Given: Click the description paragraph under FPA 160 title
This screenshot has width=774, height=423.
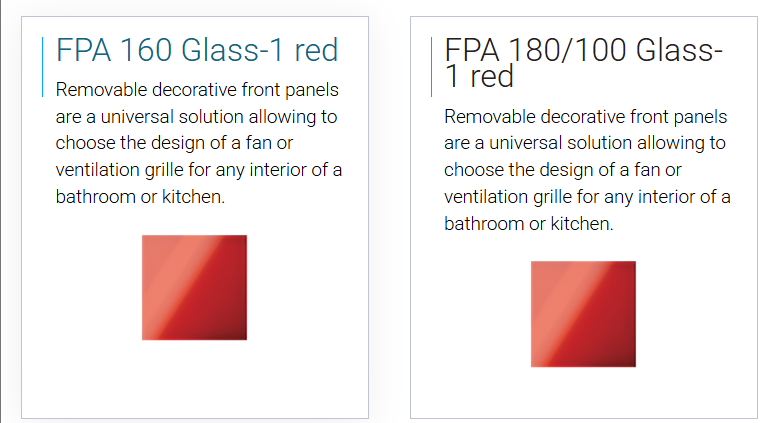Looking at the screenshot, I should tap(198, 143).
